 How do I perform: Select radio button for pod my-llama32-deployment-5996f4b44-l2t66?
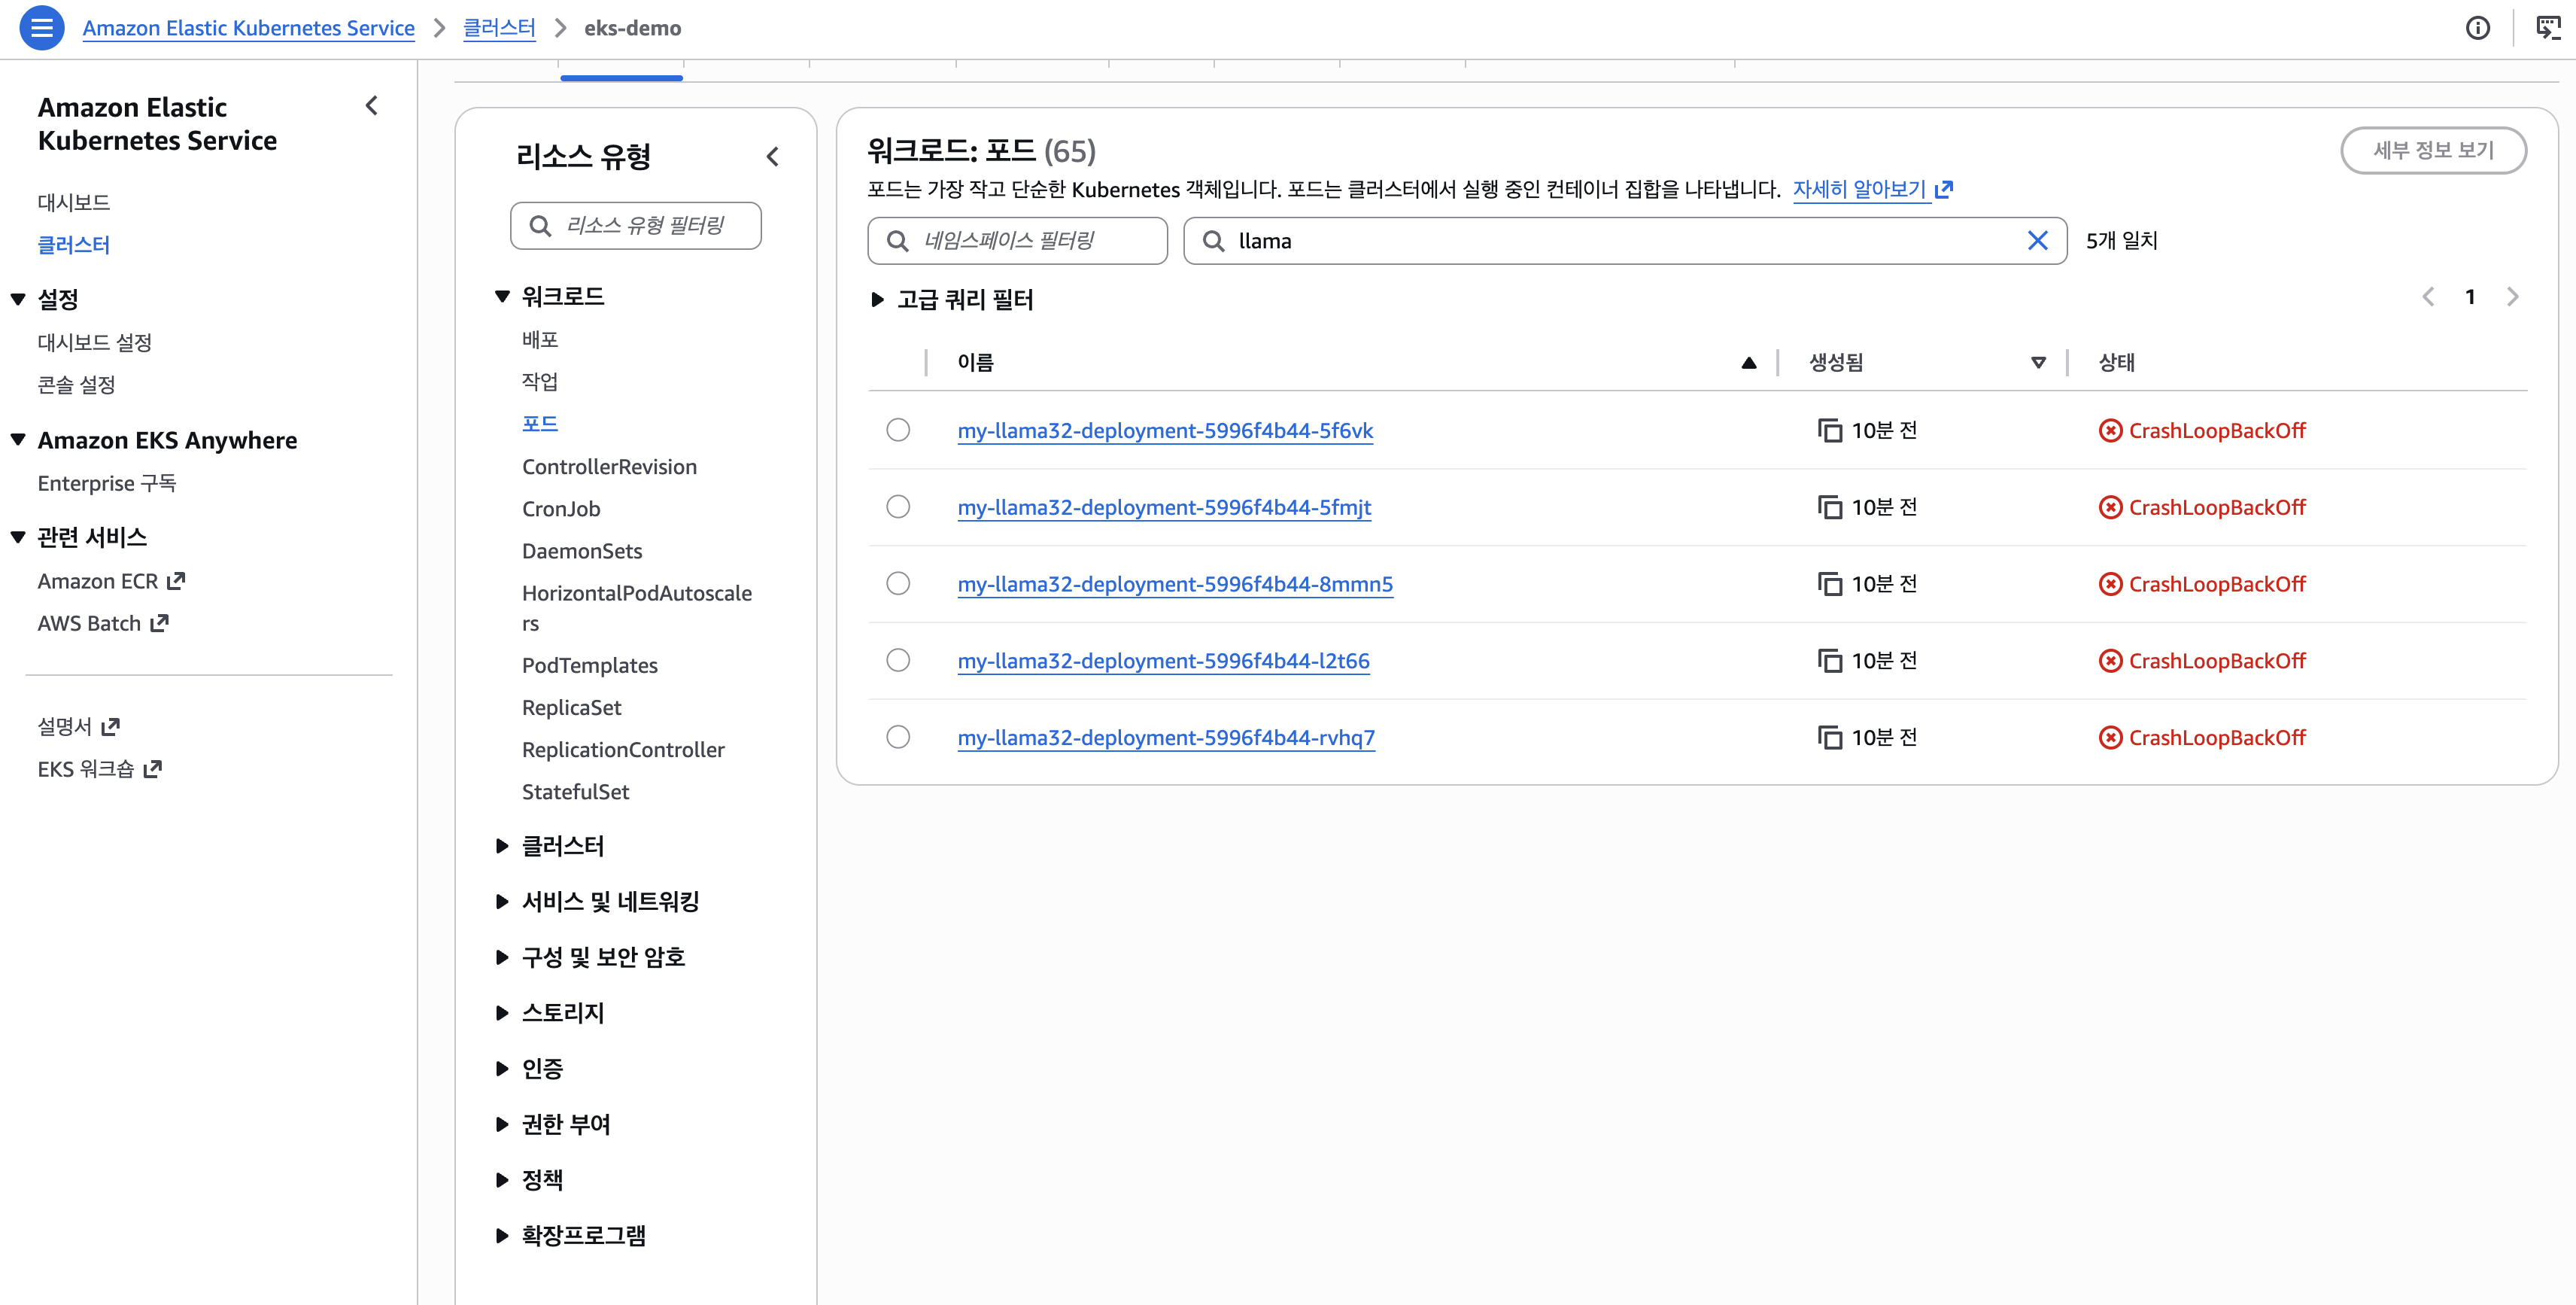click(898, 660)
